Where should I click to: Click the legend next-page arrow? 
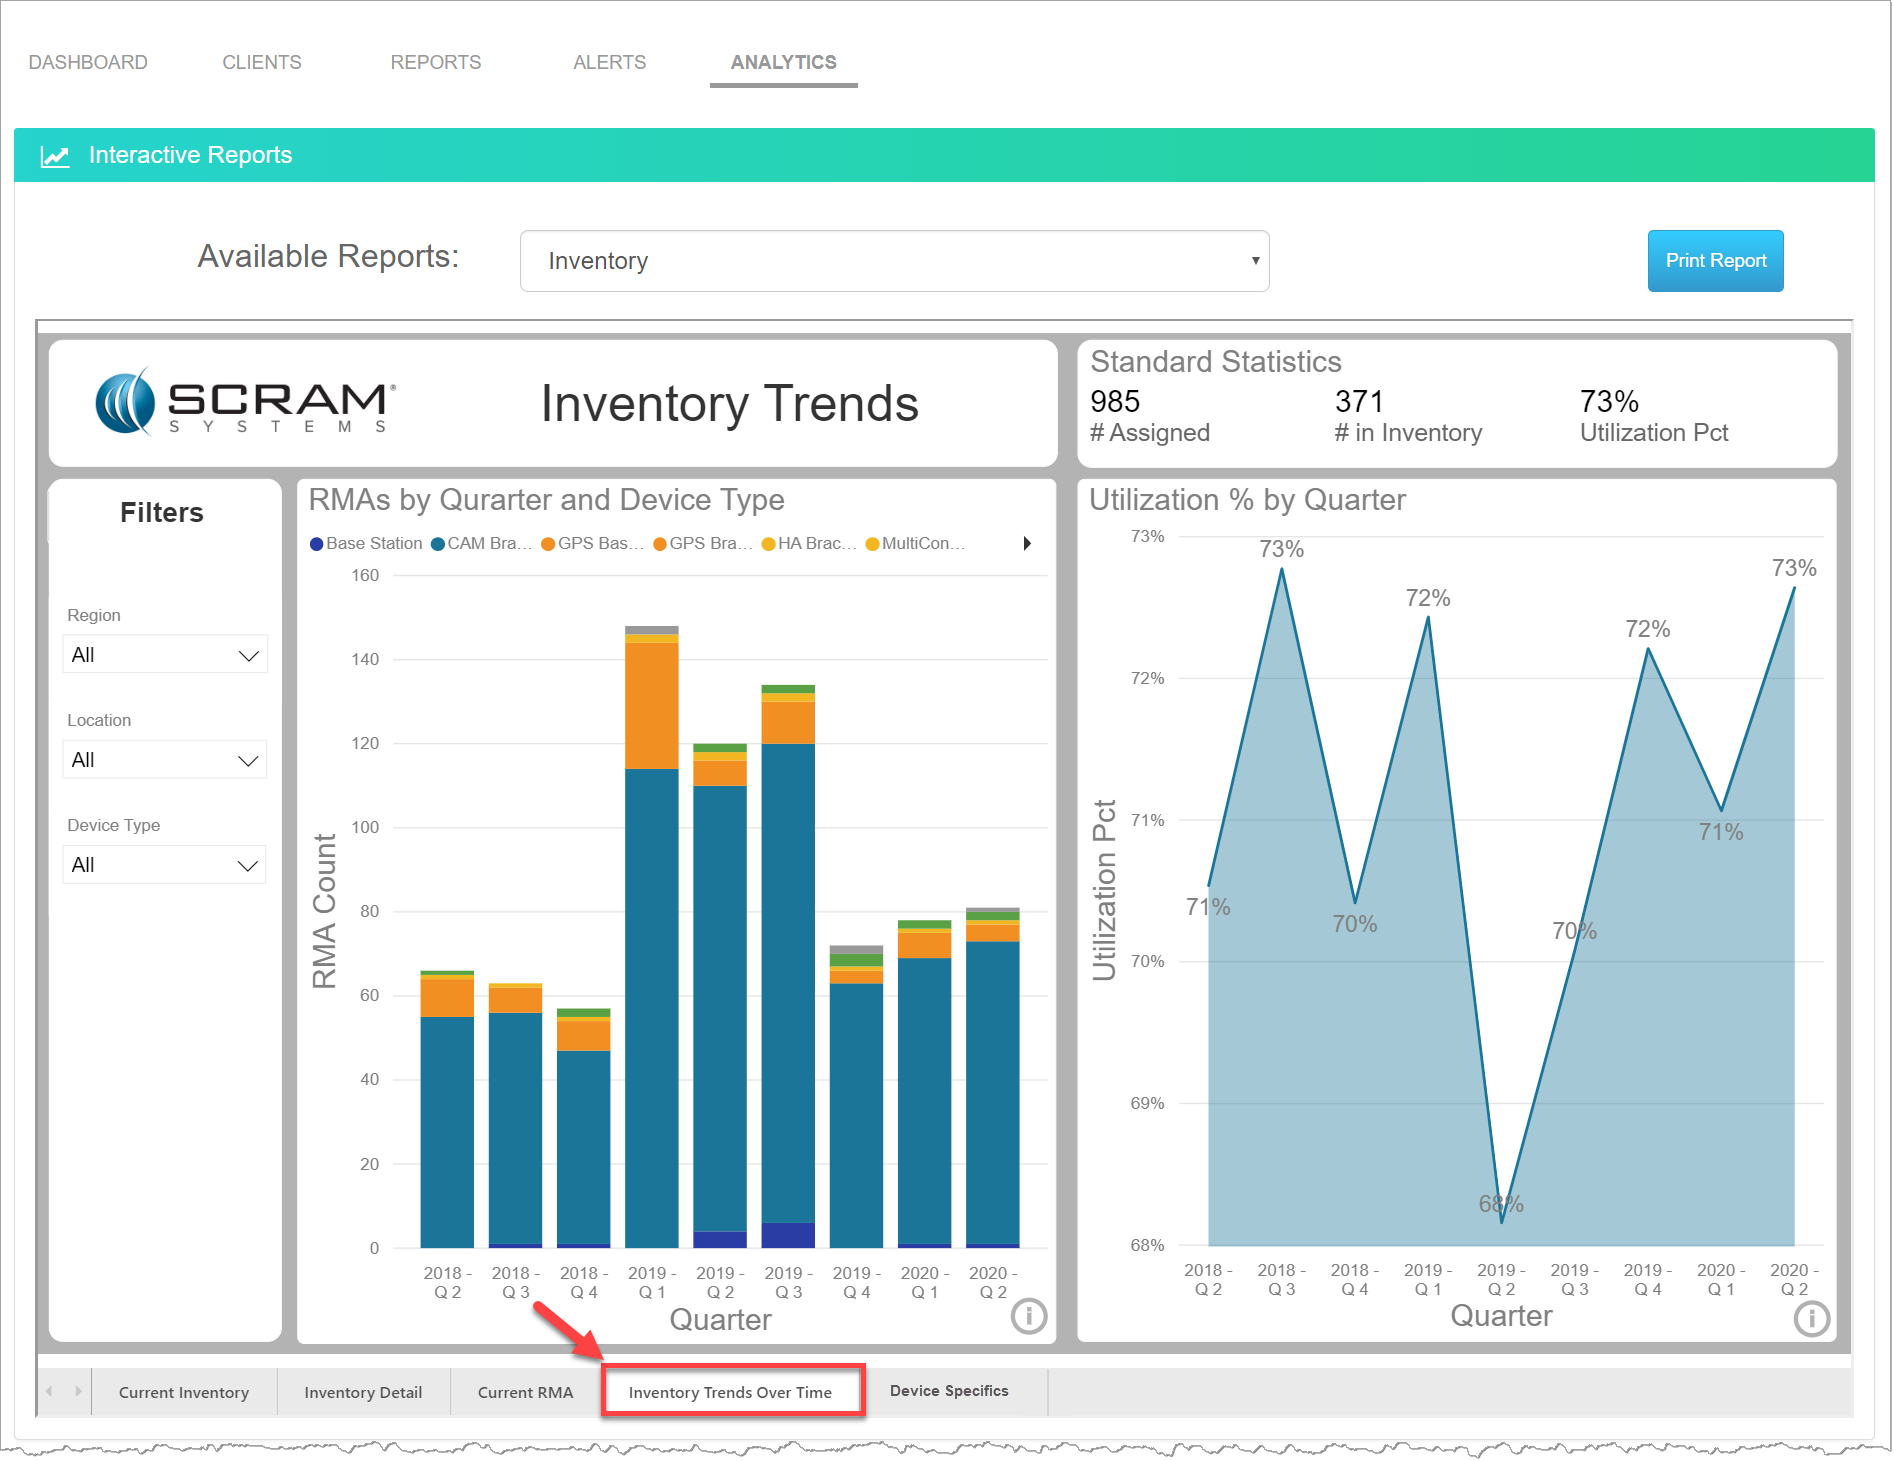click(1027, 544)
